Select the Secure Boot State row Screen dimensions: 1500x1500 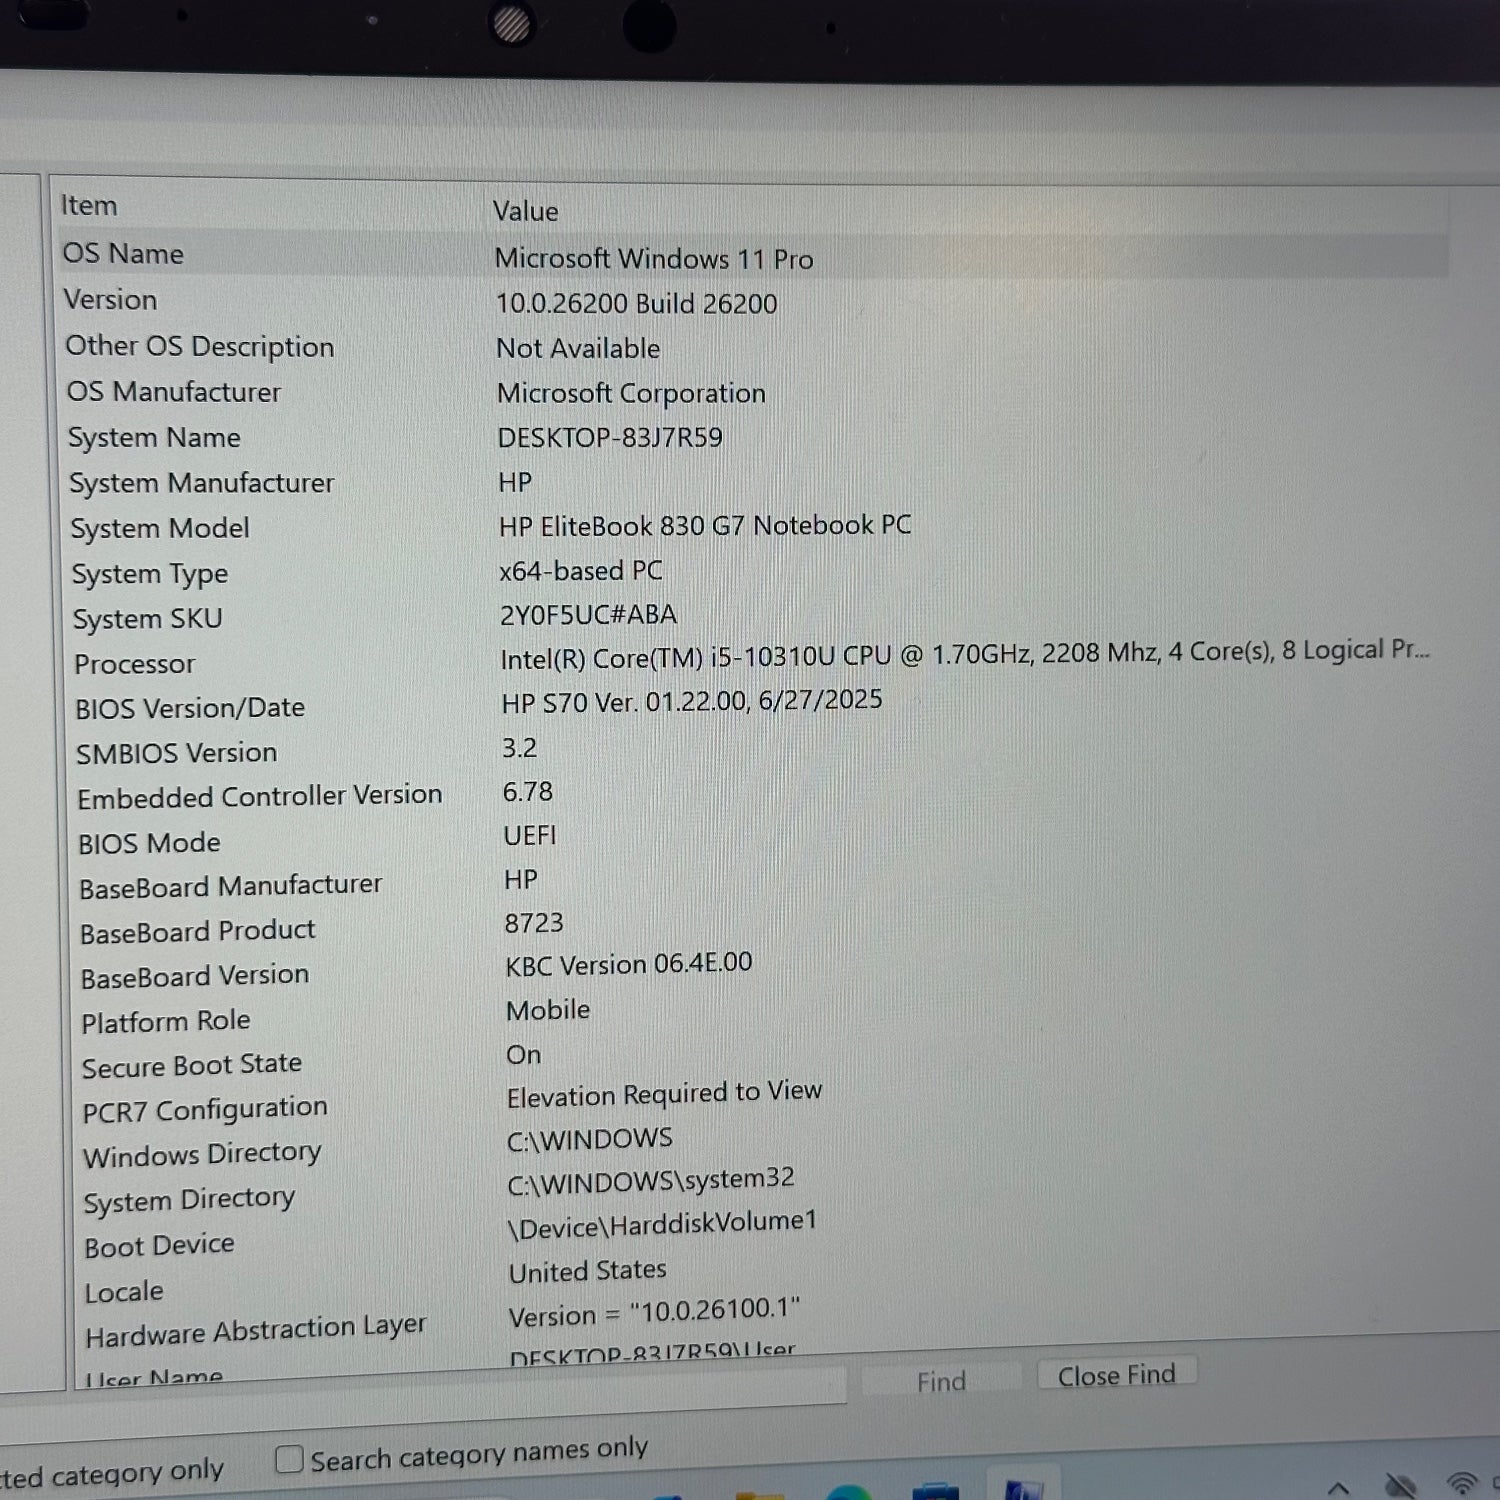coord(192,1066)
